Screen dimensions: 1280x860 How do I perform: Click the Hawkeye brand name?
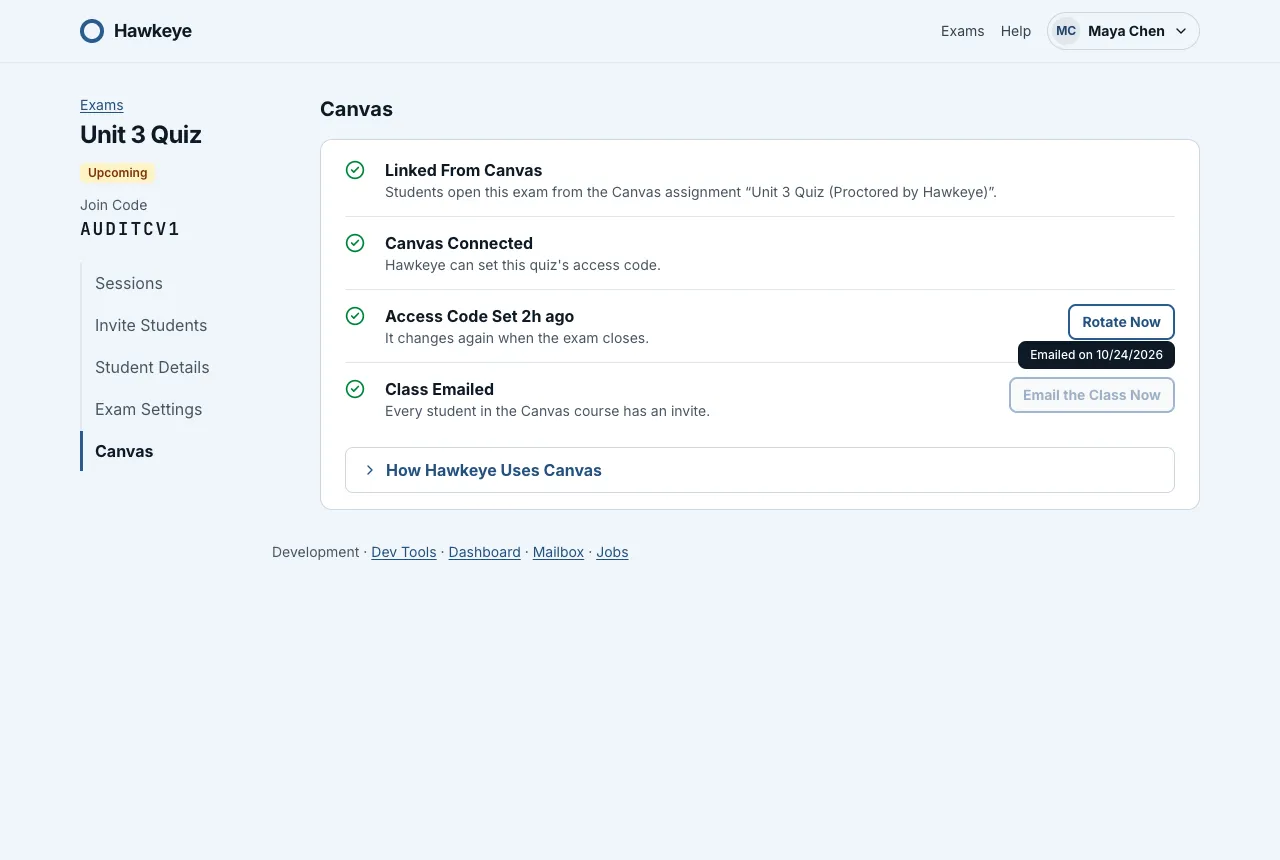click(x=153, y=31)
